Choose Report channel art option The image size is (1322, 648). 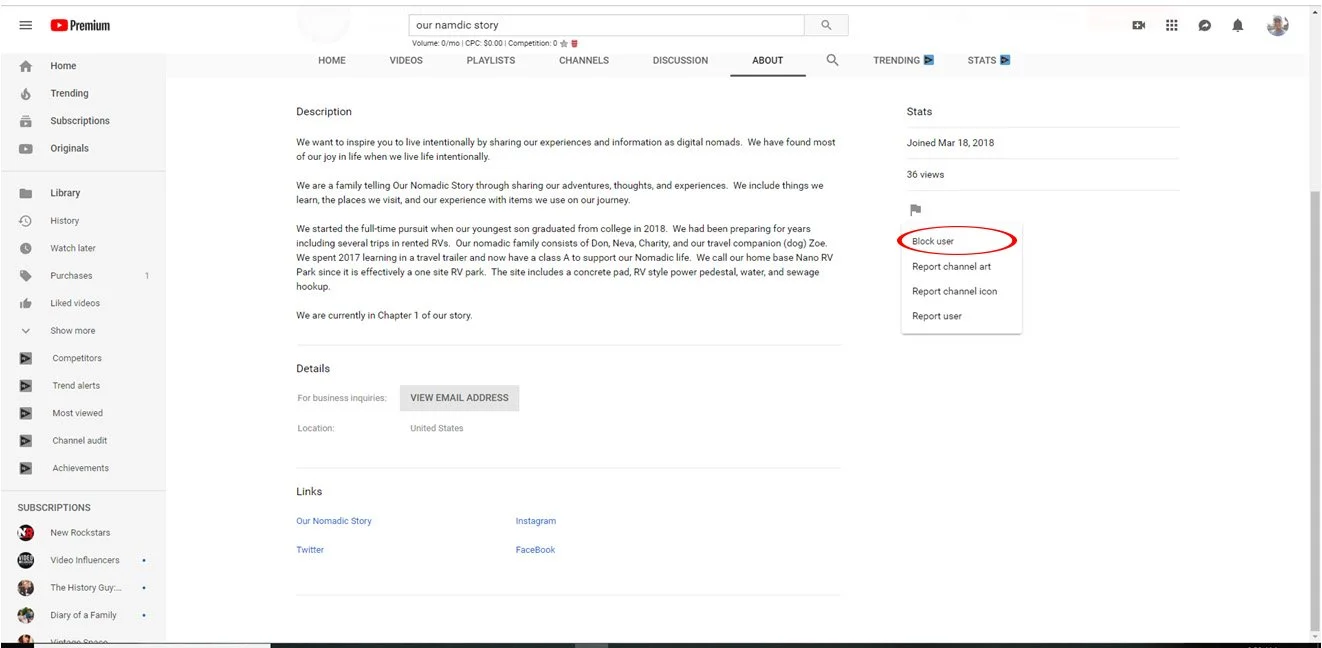[952, 267]
